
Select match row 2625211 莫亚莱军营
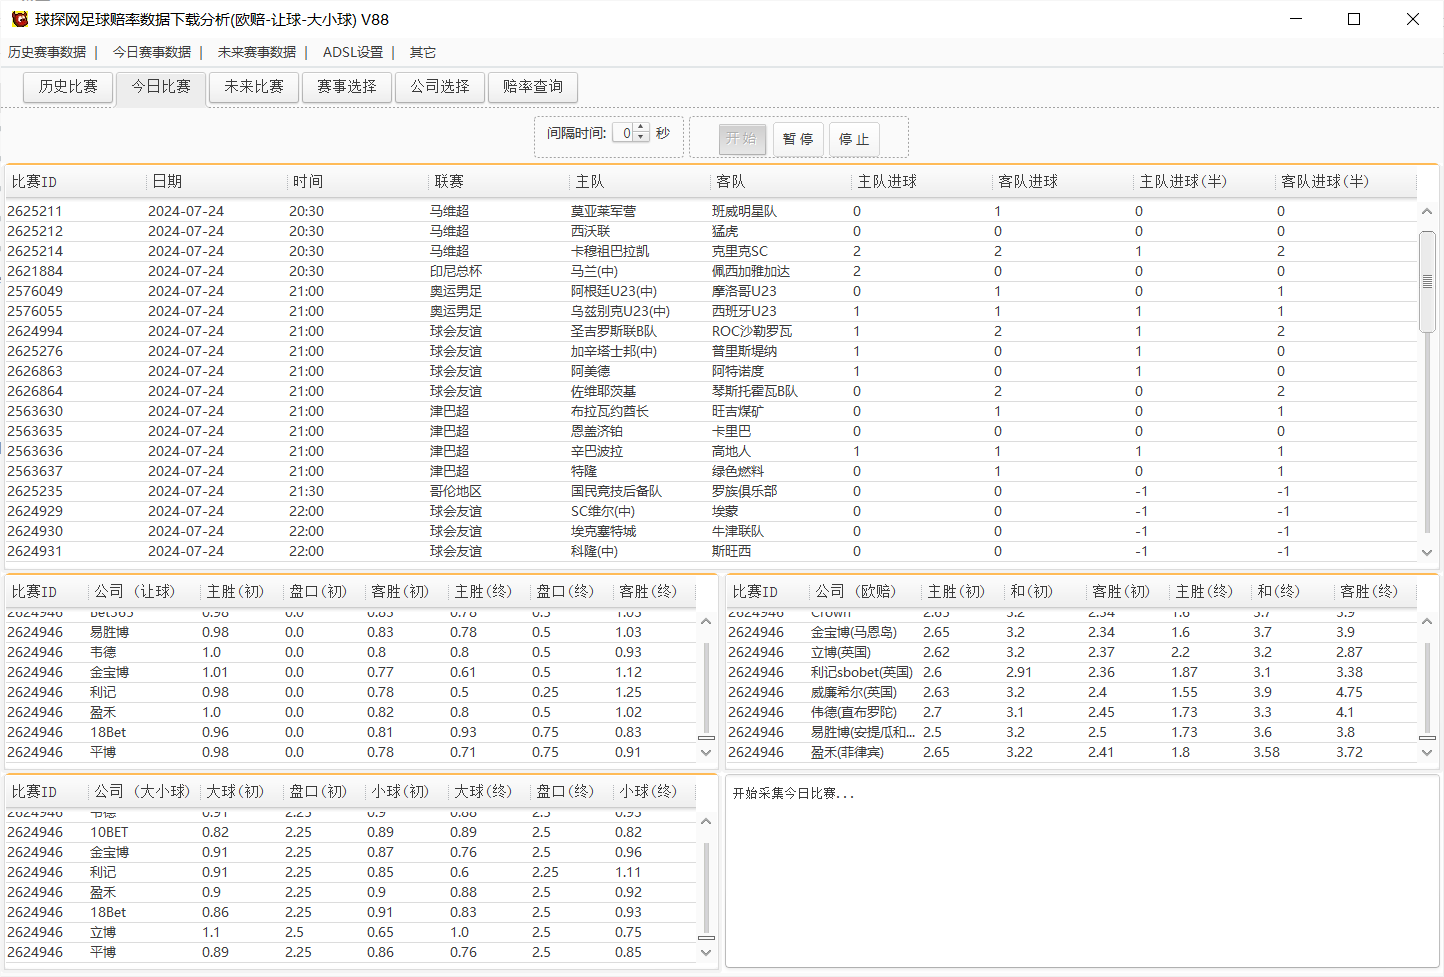711,211
